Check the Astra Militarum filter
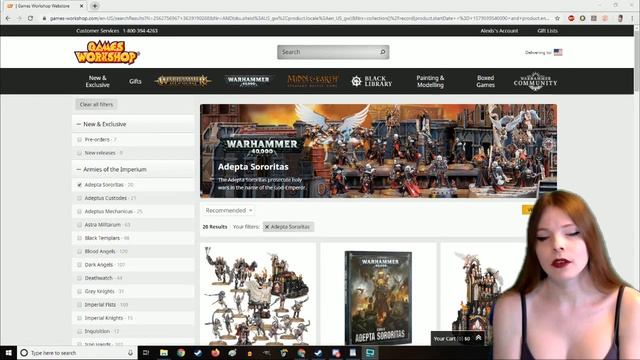 (79, 225)
